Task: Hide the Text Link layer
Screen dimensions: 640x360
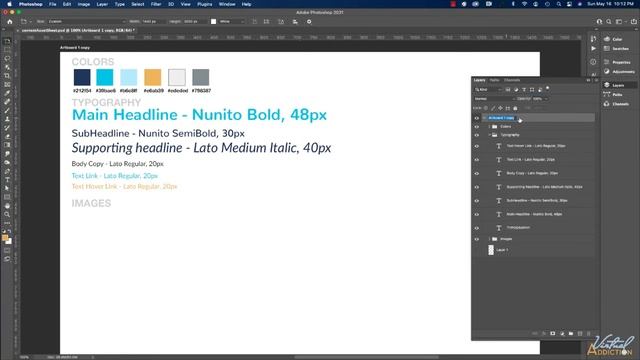Action: (x=476, y=160)
